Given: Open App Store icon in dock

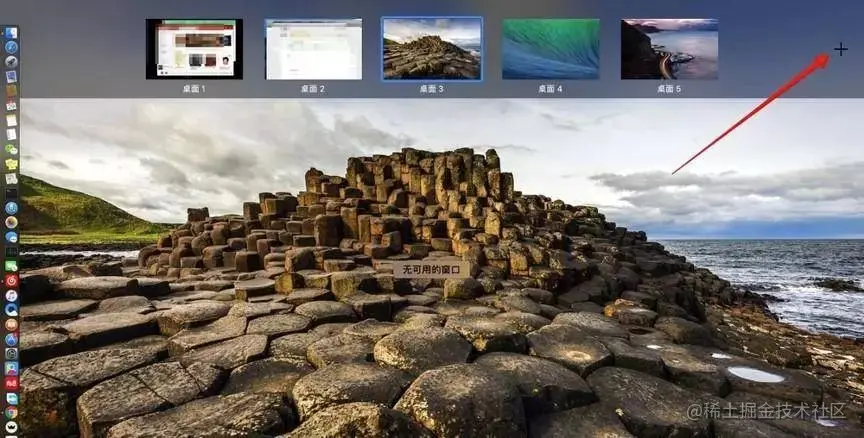Looking at the screenshot, I should (12, 338).
